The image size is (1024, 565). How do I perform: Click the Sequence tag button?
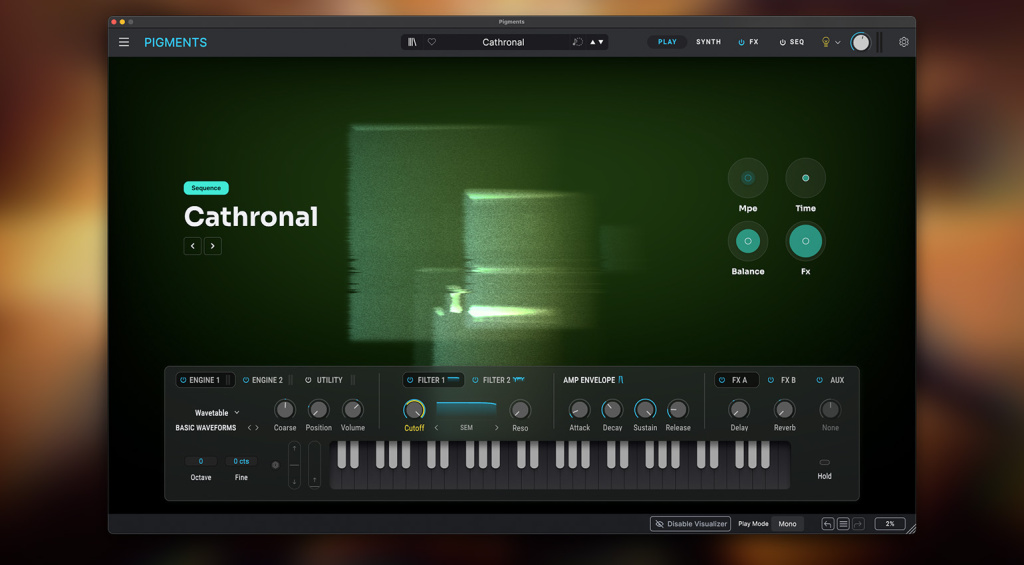coord(206,188)
